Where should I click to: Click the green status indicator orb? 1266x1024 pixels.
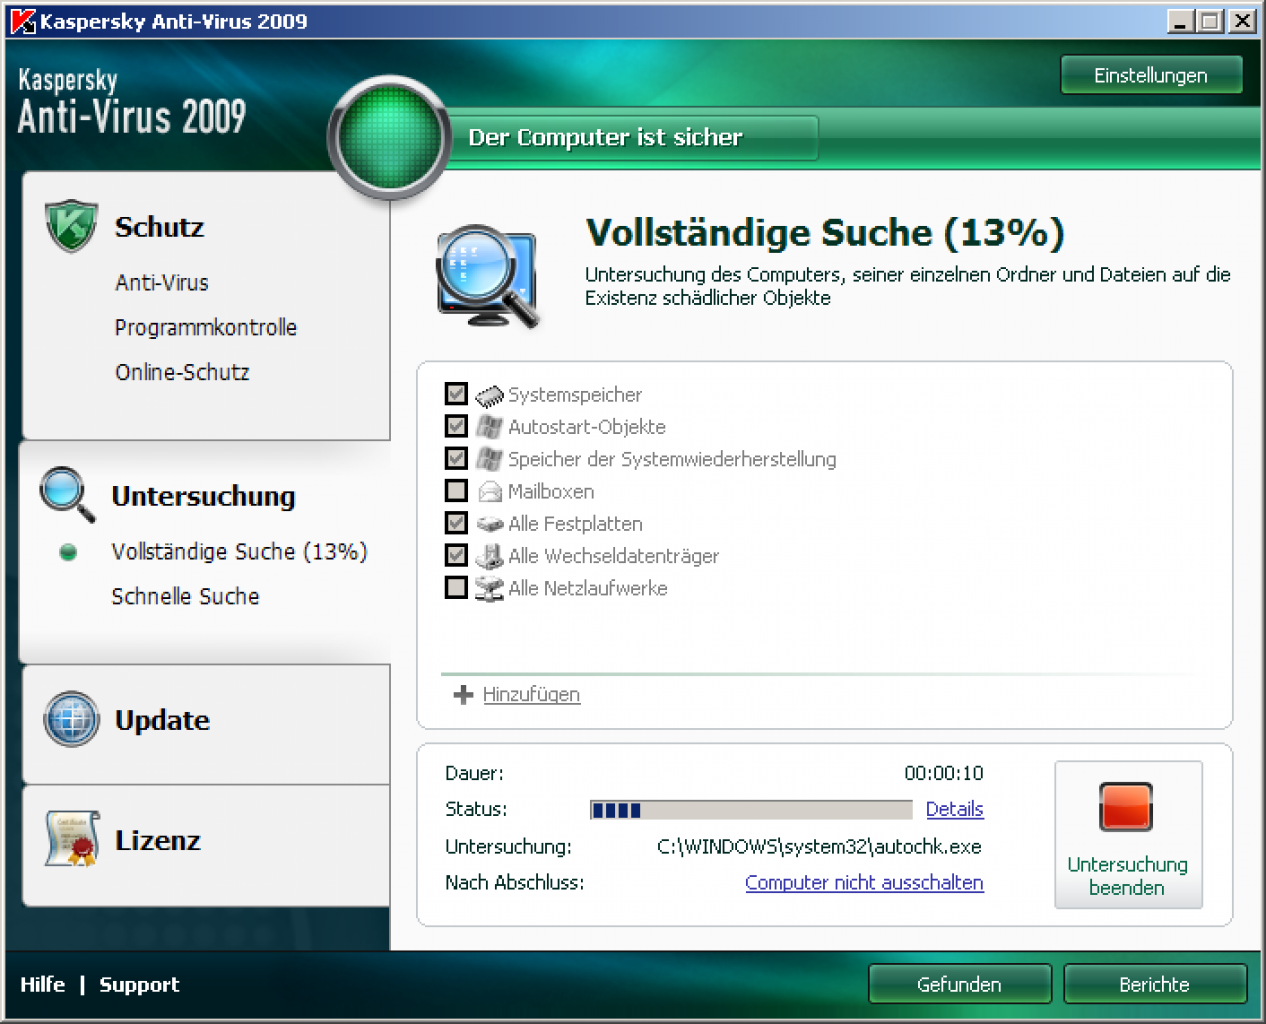(390, 137)
